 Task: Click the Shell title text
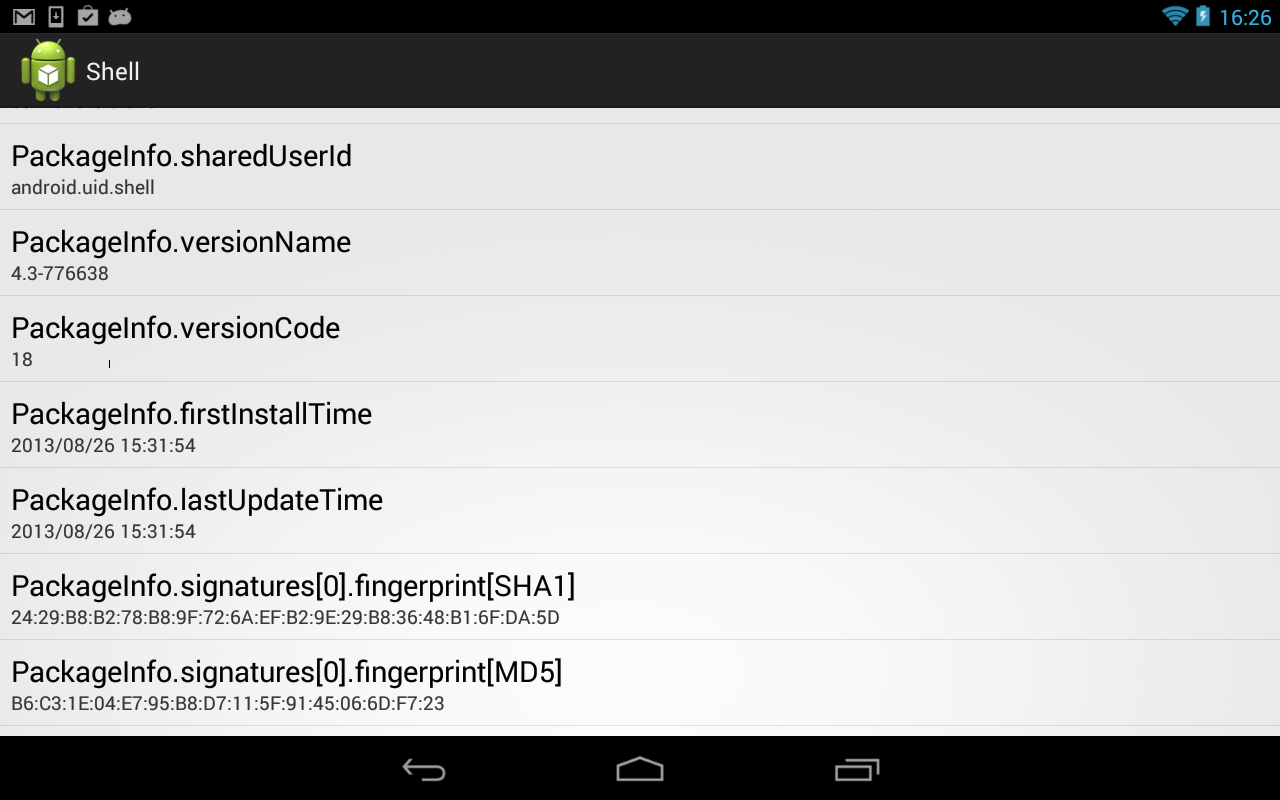[113, 71]
